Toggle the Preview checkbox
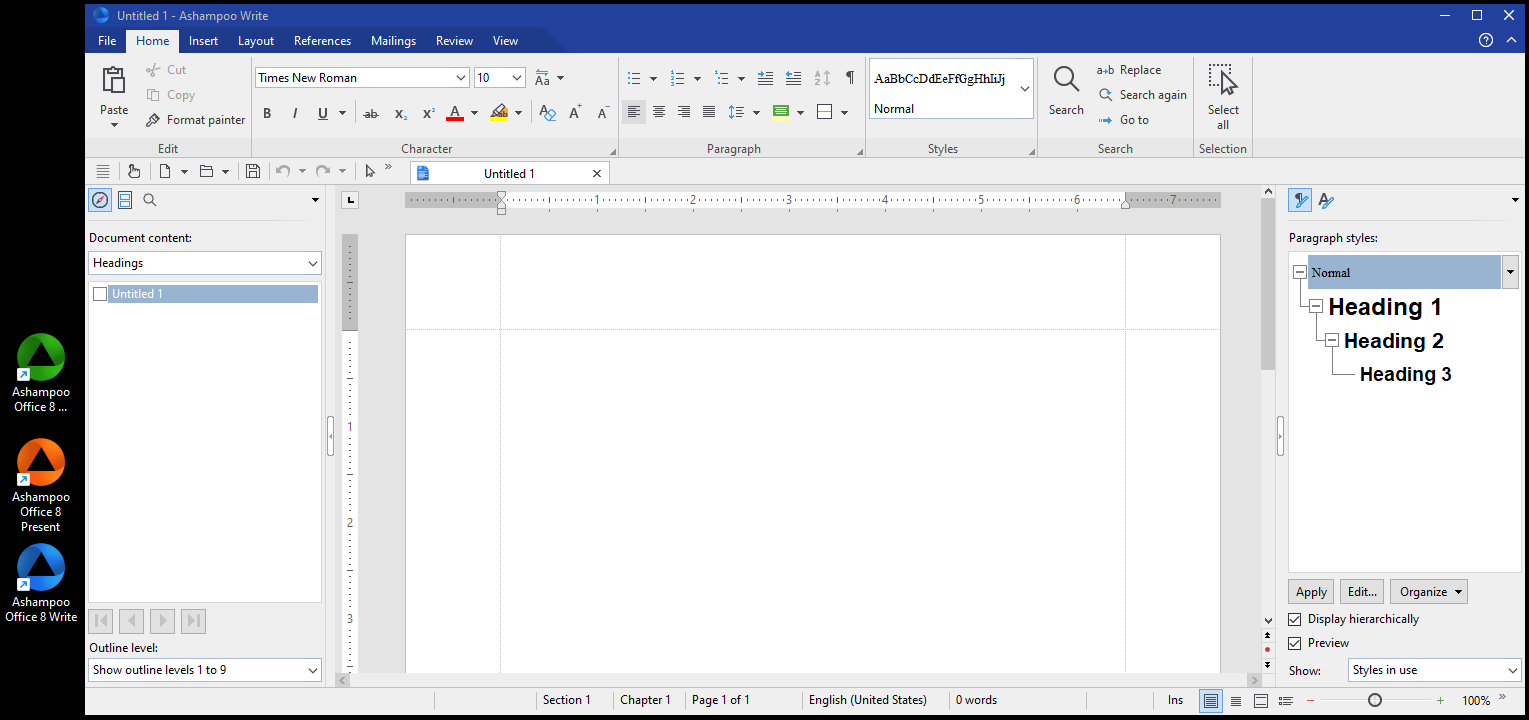The height and width of the screenshot is (720, 1529). (1295, 643)
